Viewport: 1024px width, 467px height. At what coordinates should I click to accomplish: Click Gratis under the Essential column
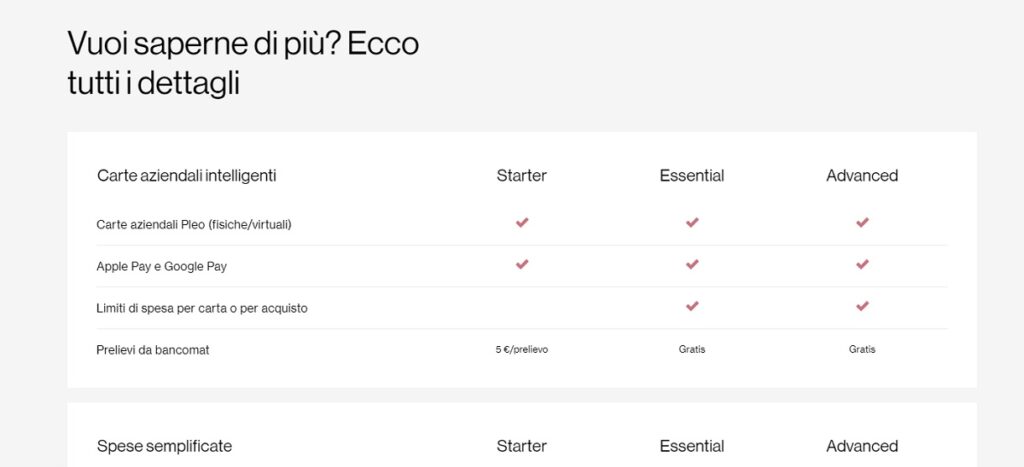(x=692, y=349)
